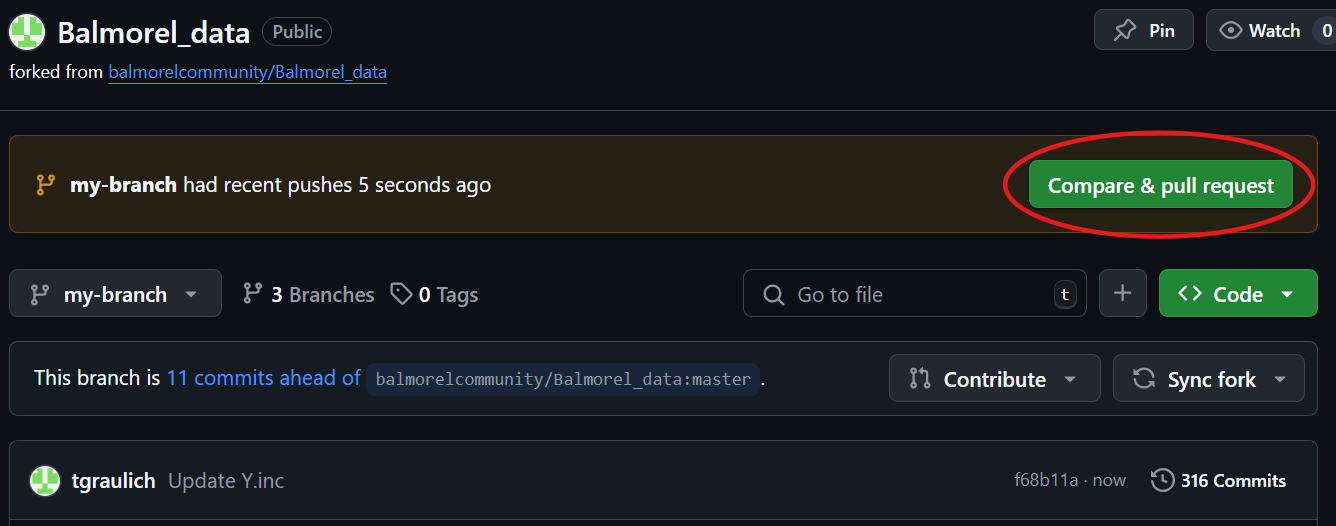Open the Contribute dropdown menu
Image resolution: width=1336 pixels, height=526 pixels.
(994, 379)
